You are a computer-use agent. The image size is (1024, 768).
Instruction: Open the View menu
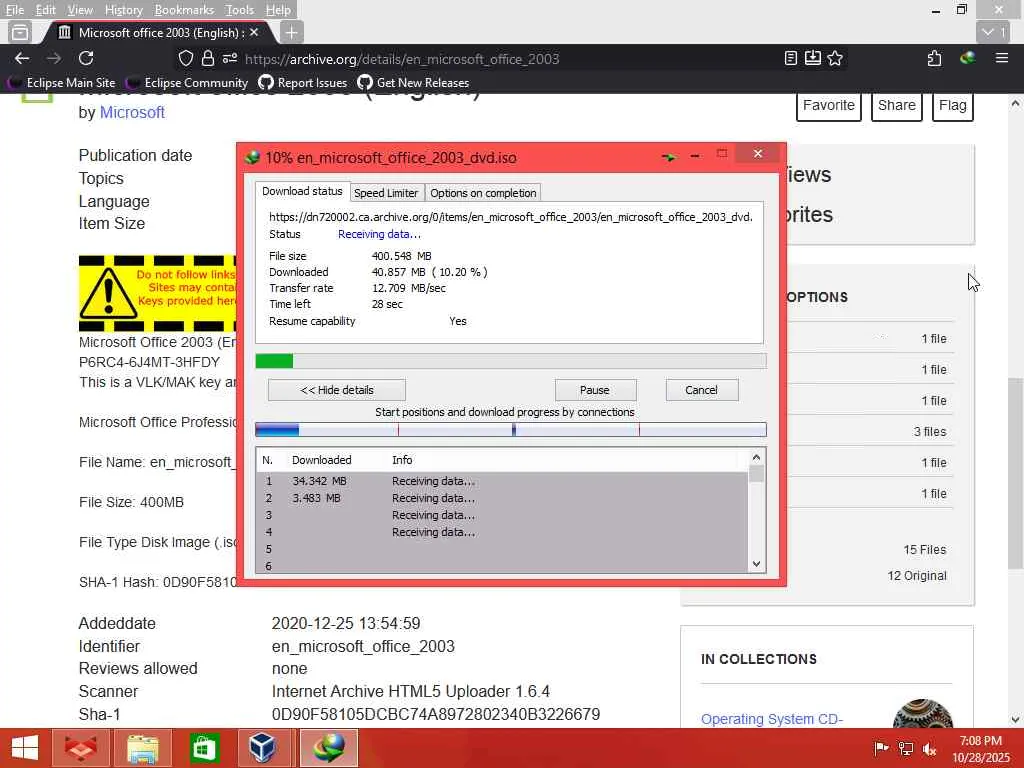tap(80, 10)
